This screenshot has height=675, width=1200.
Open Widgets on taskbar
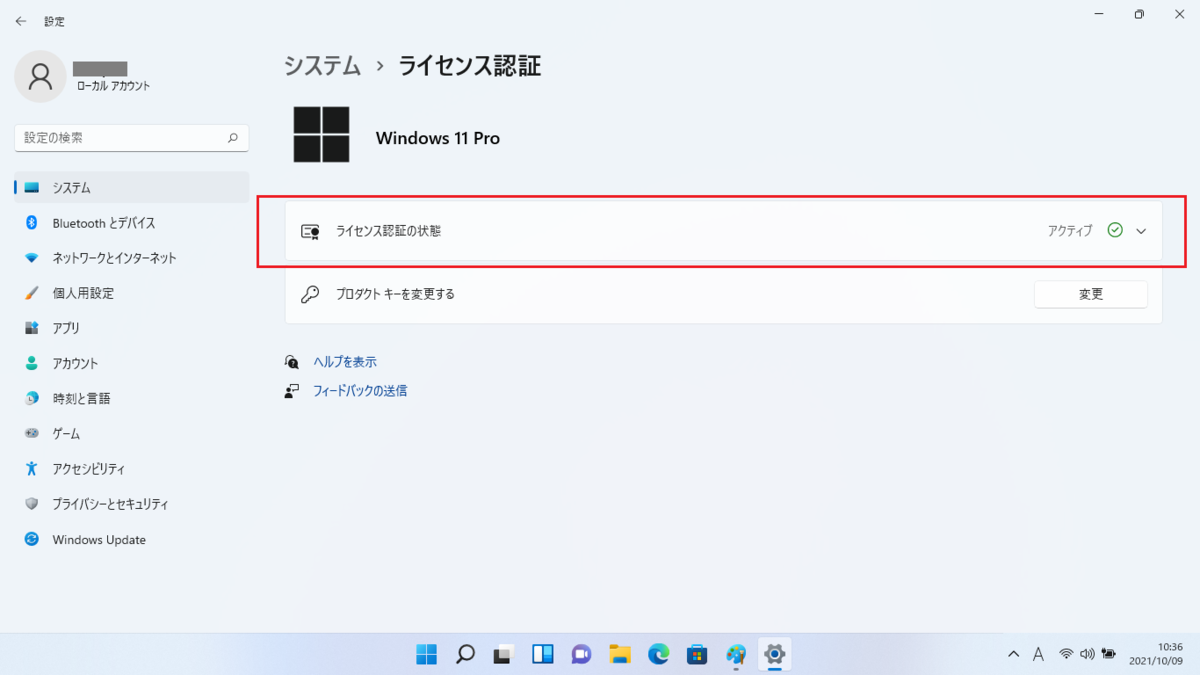pos(543,654)
